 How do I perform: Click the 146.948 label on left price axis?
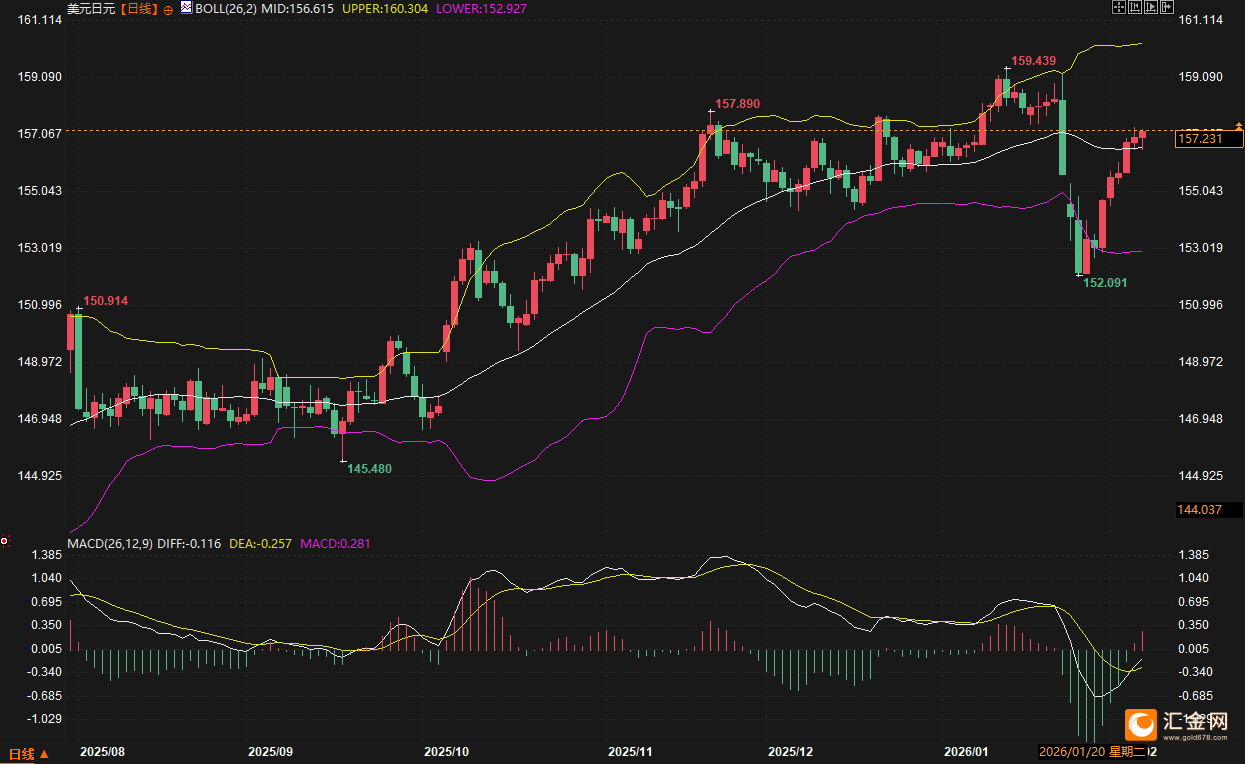click(41, 419)
